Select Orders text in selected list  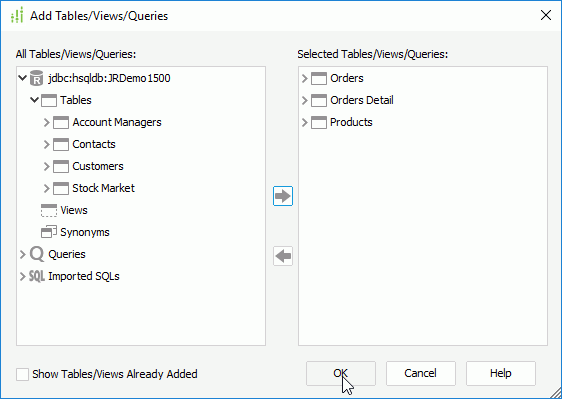[347, 78]
